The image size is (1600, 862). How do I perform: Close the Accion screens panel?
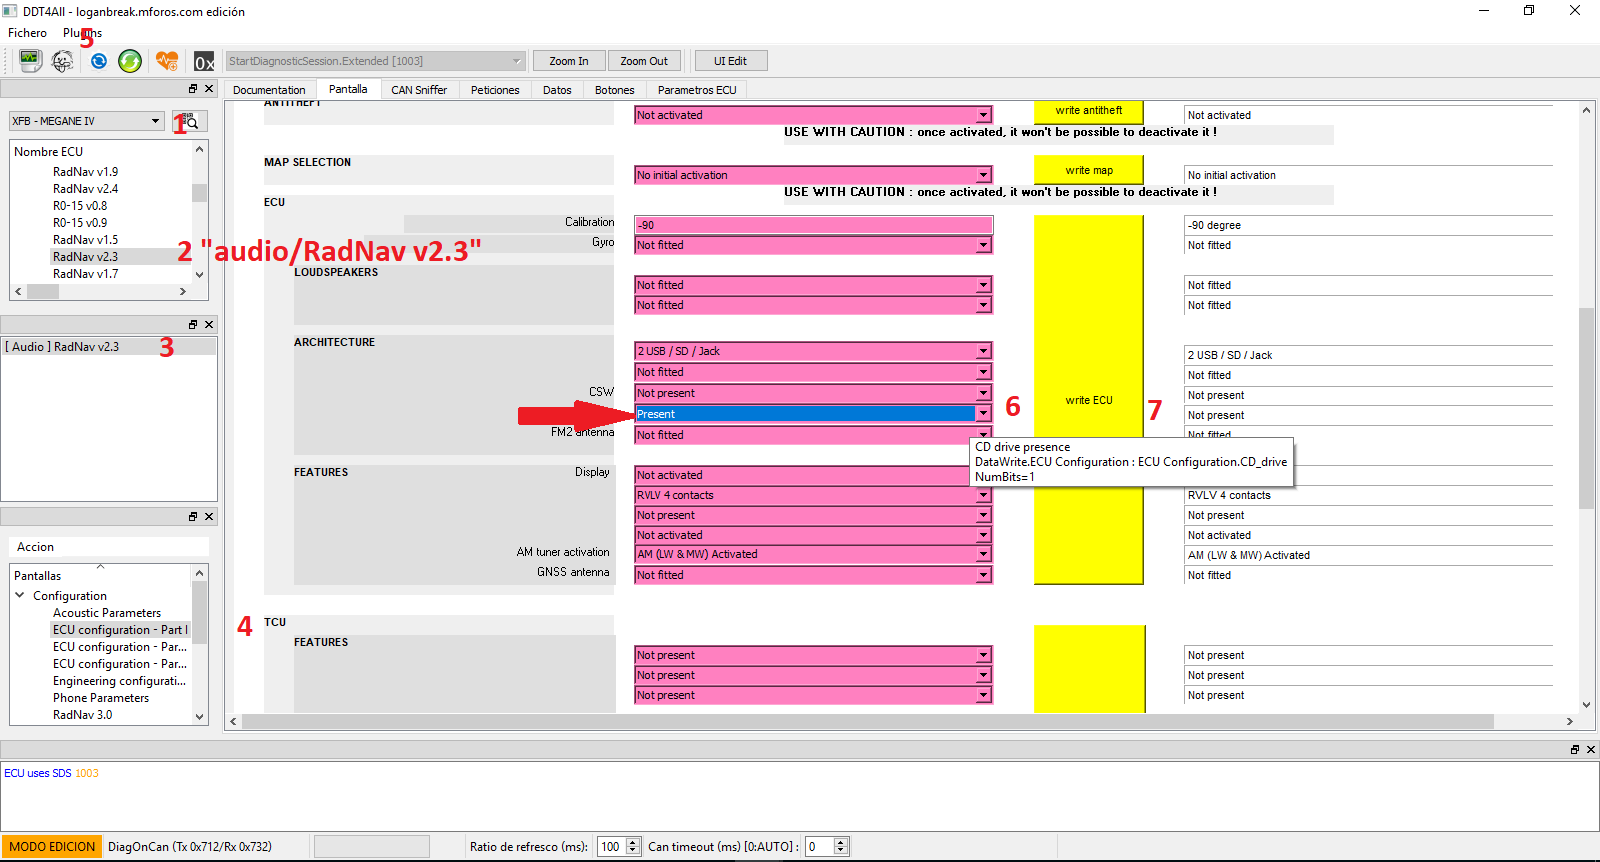[209, 516]
